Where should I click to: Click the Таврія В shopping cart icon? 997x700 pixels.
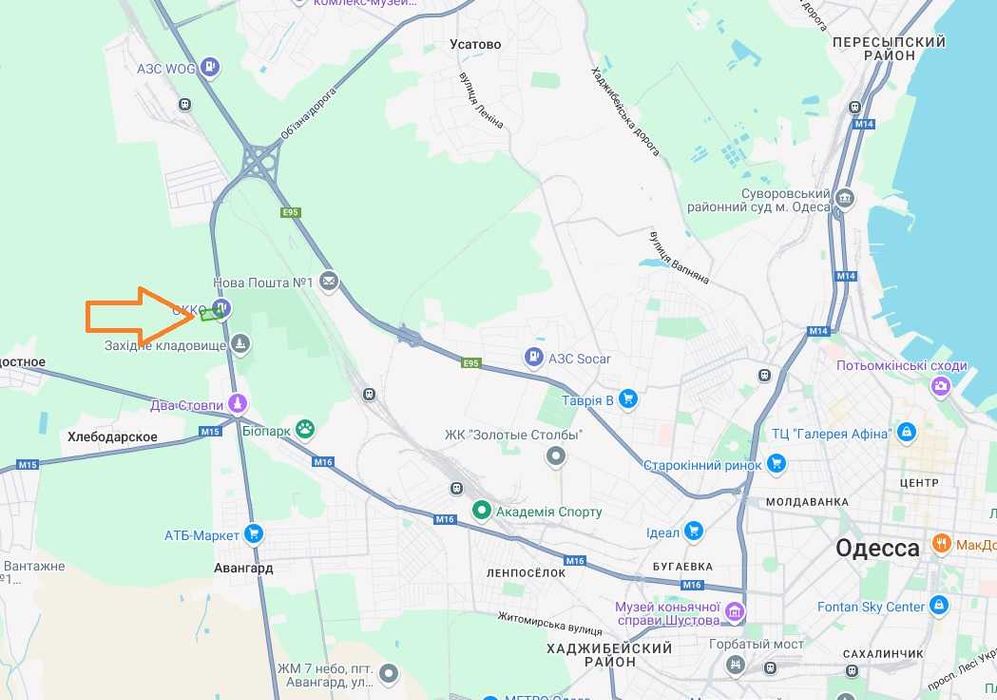click(628, 399)
